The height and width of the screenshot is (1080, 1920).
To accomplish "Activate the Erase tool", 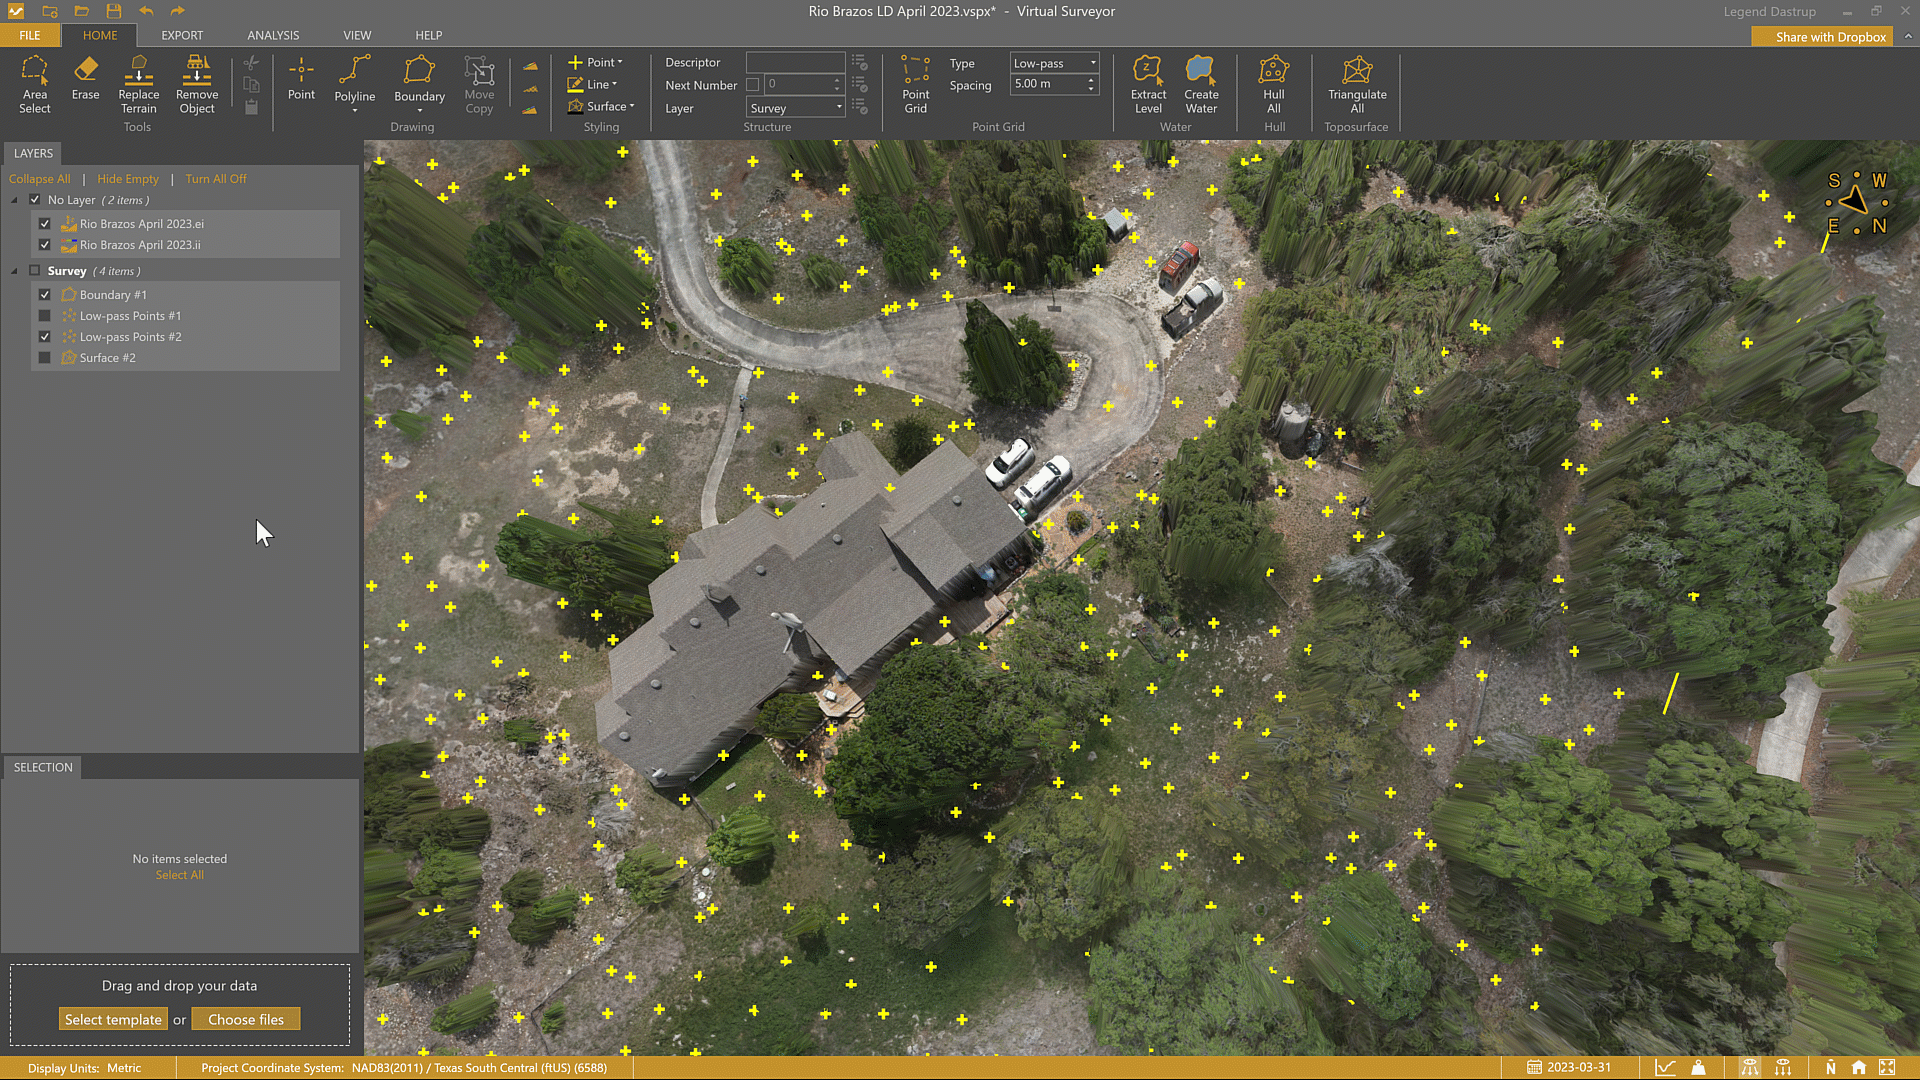I will click(x=85, y=78).
